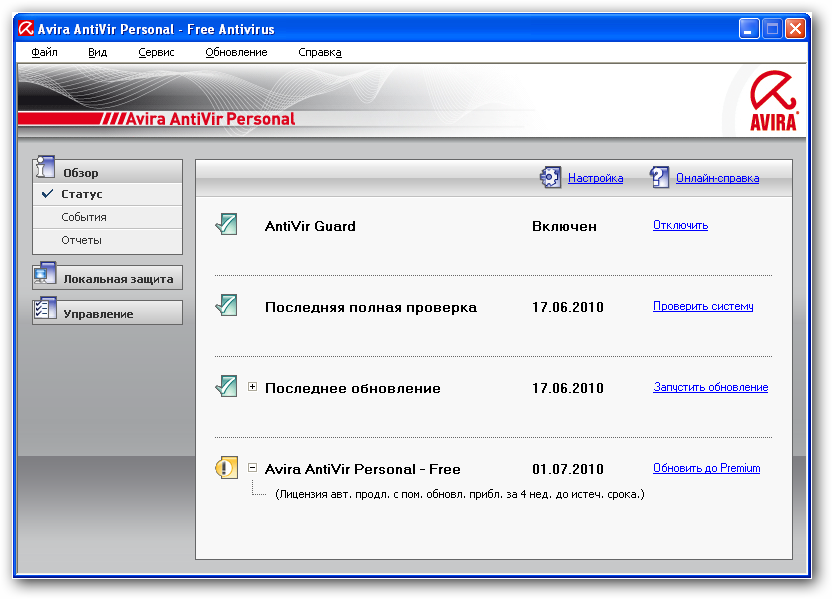Click the green check icon for AntiVir Guard

pyautogui.click(x=227, y=224)
